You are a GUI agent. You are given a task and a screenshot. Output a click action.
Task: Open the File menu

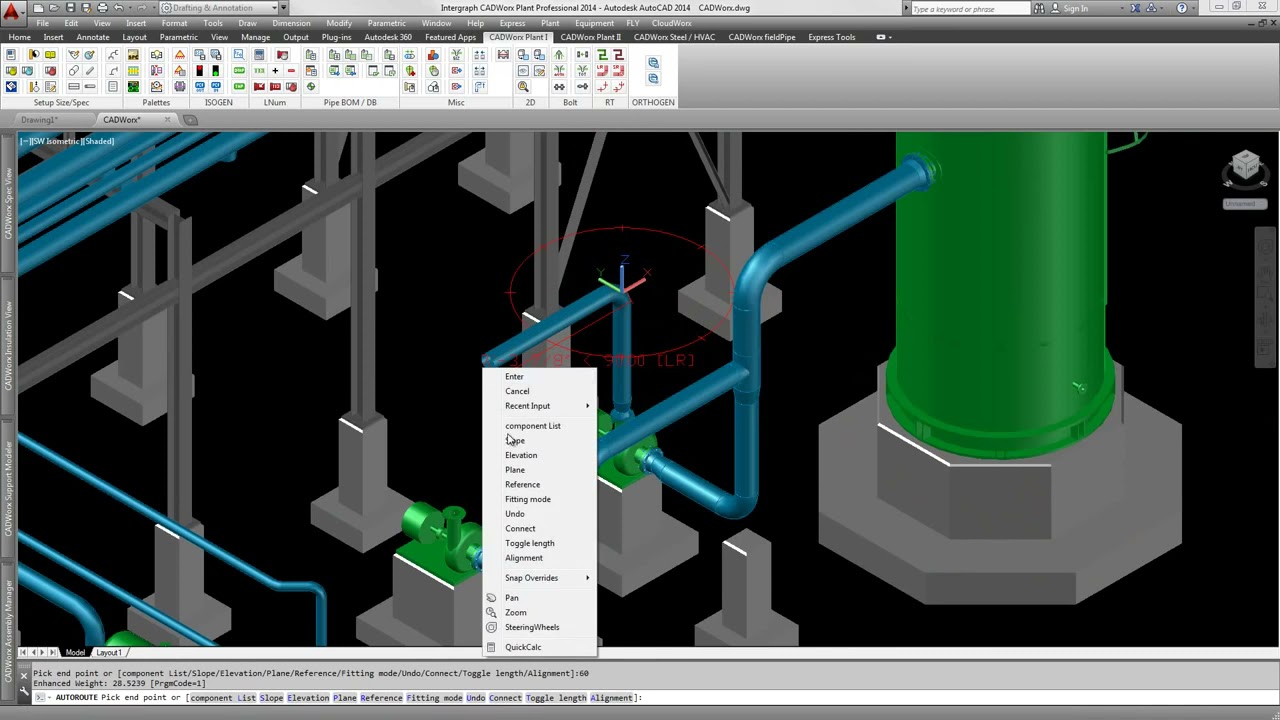click(42, 23)
